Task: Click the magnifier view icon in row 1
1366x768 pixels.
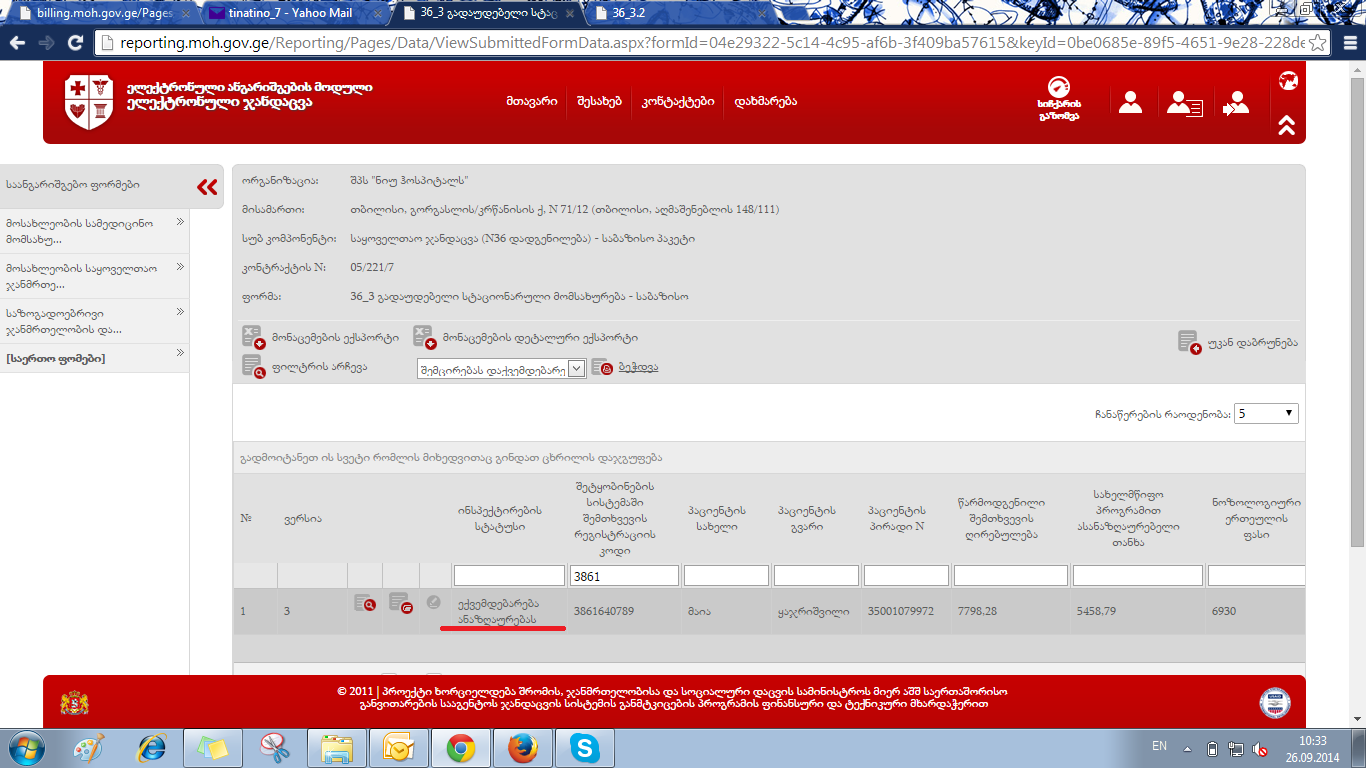Action: [x=364, y=603]
